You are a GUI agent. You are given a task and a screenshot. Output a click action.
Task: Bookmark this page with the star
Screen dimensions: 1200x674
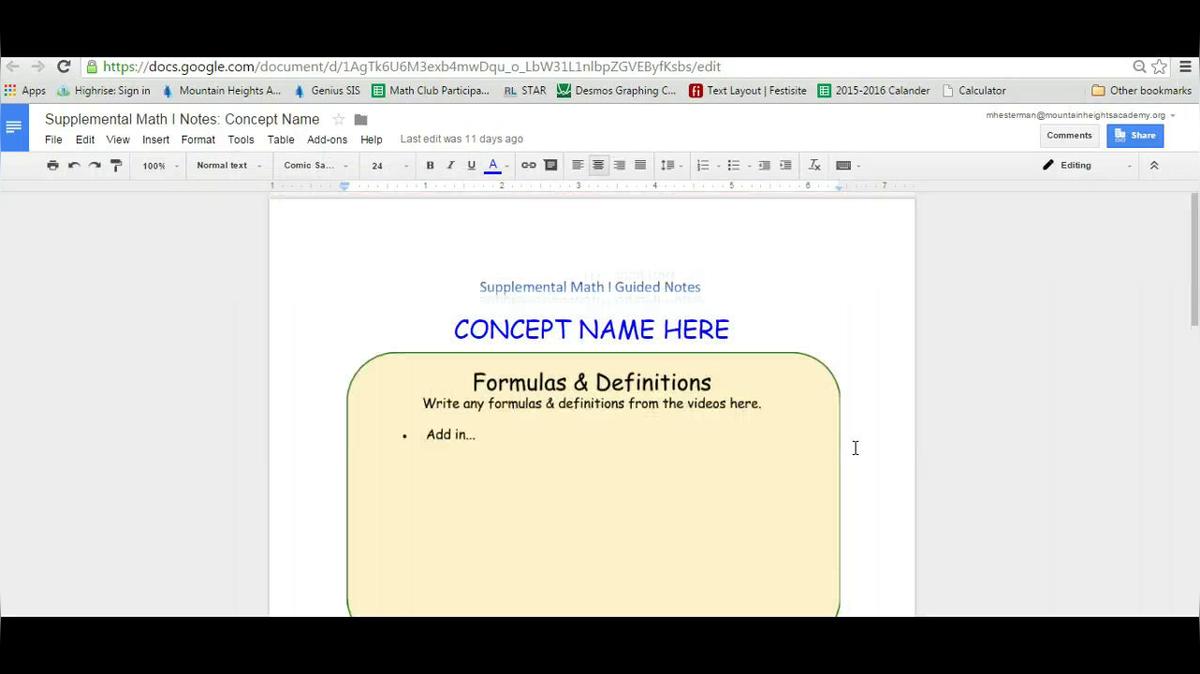[x=1159, y=67]
